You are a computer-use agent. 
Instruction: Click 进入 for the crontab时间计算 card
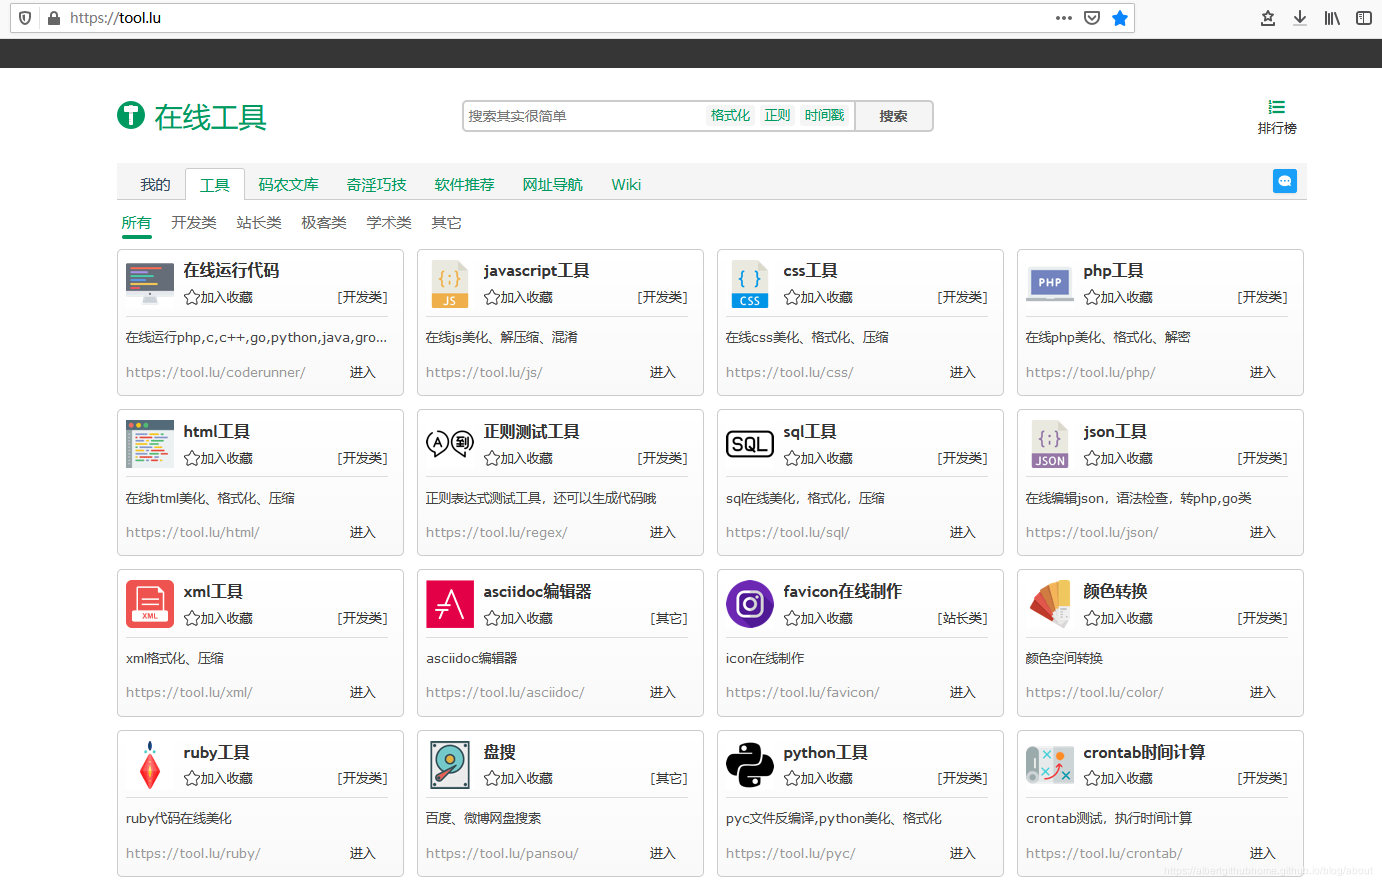pos(1263,853)
